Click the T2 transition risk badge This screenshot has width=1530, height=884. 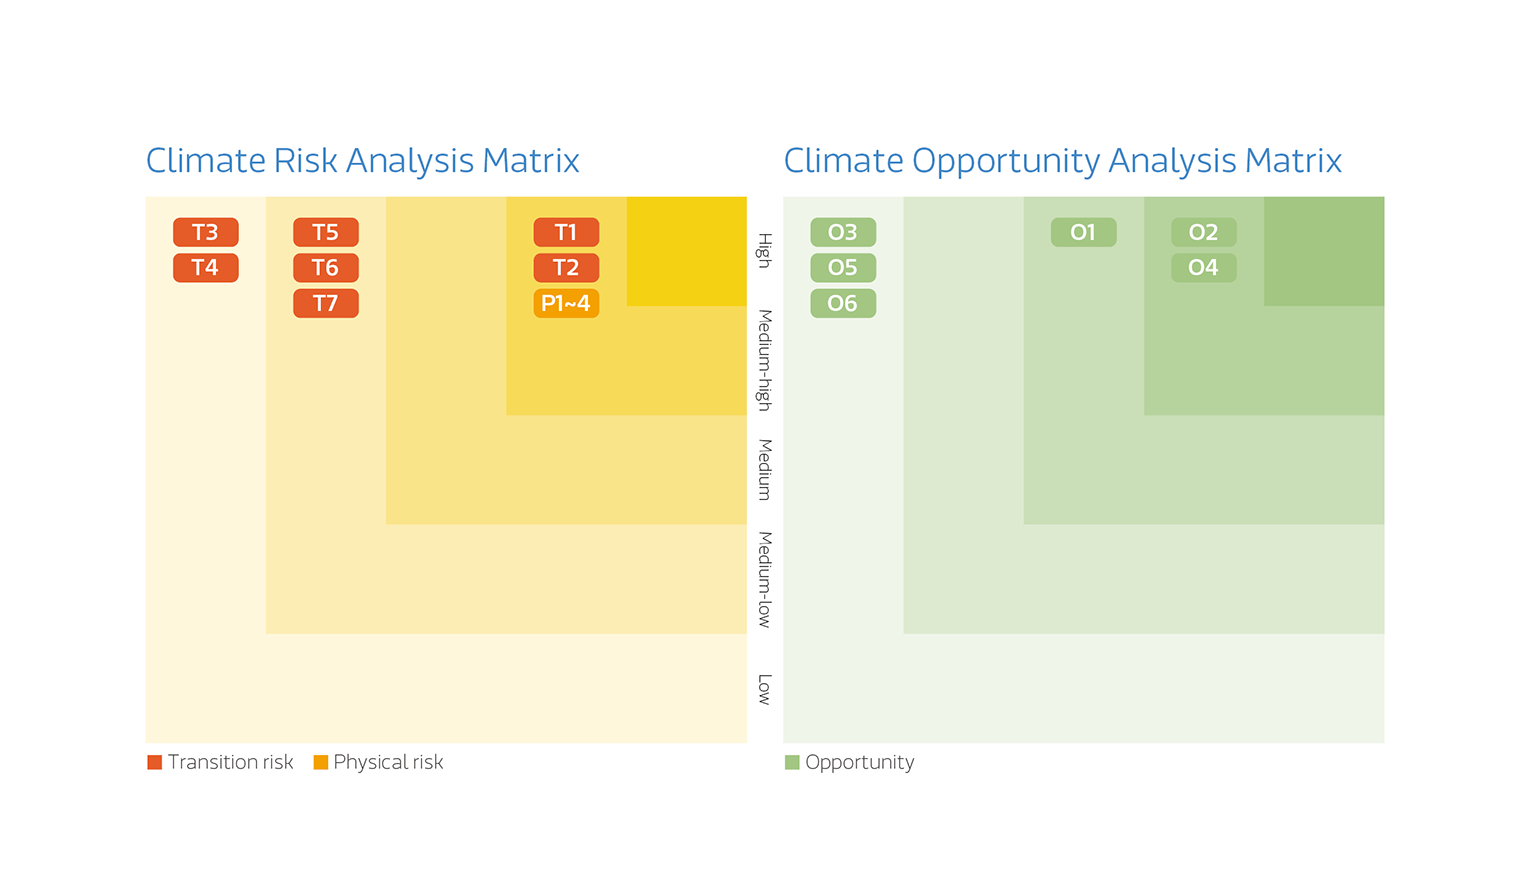pyautogui.click(x=566, y=268)
